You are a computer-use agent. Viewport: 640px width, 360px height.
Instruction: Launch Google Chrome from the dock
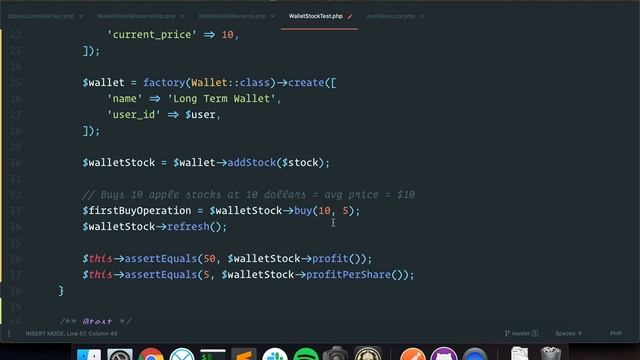pos(151,354)
